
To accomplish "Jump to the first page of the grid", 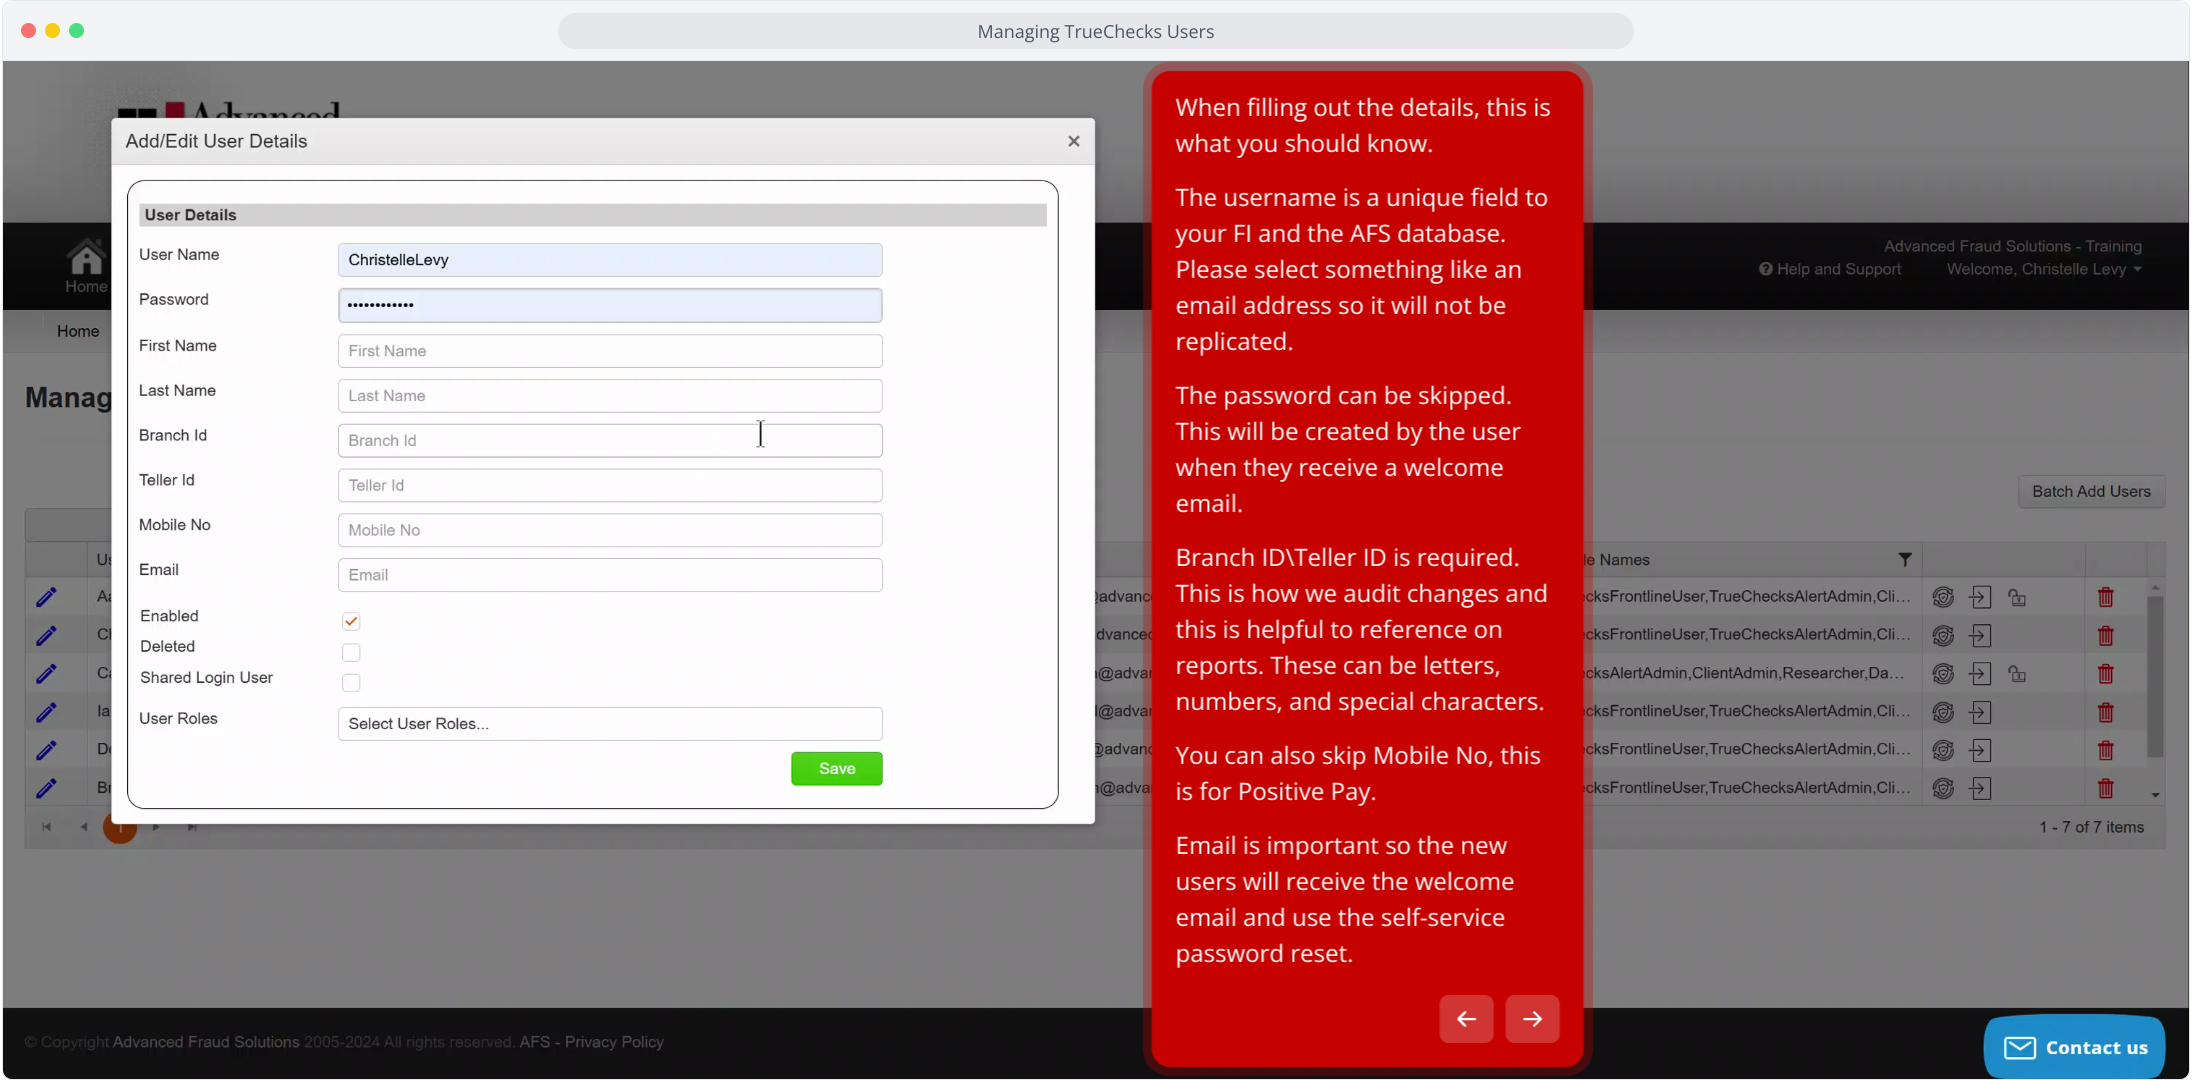I will point(46,827).
